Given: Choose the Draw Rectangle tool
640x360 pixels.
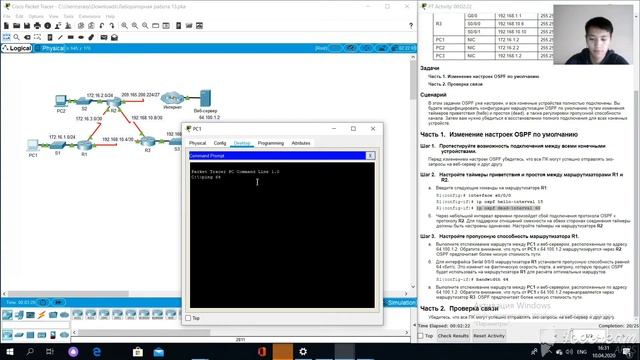Looking at the screenshot, I should (71, 37).
